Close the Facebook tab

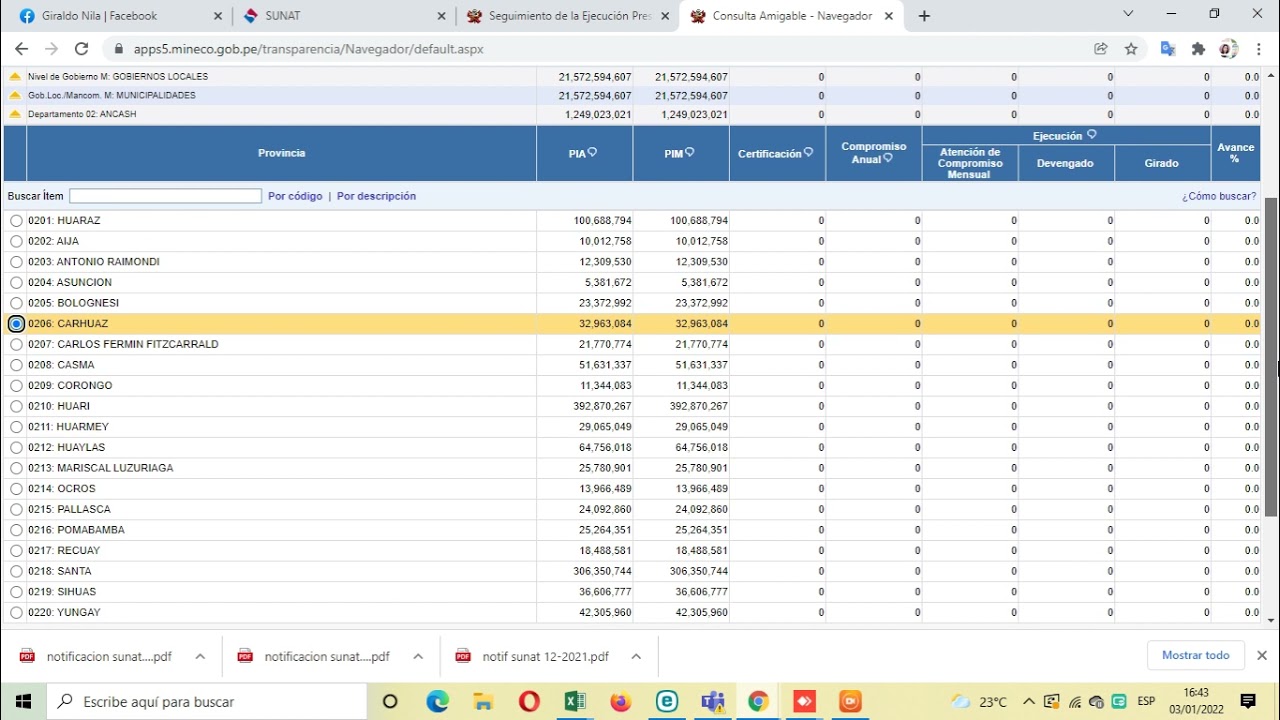click(218, 16)
